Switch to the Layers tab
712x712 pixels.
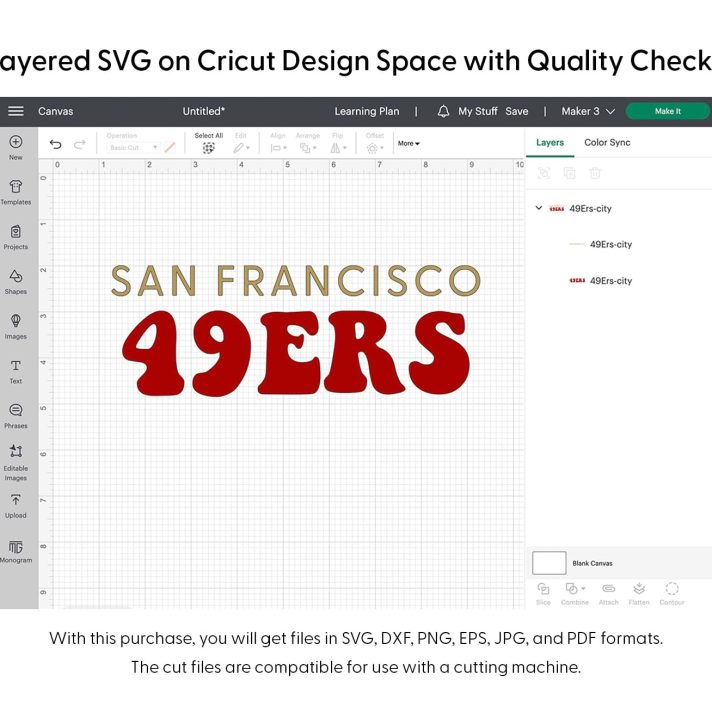(x=550, y=143)
